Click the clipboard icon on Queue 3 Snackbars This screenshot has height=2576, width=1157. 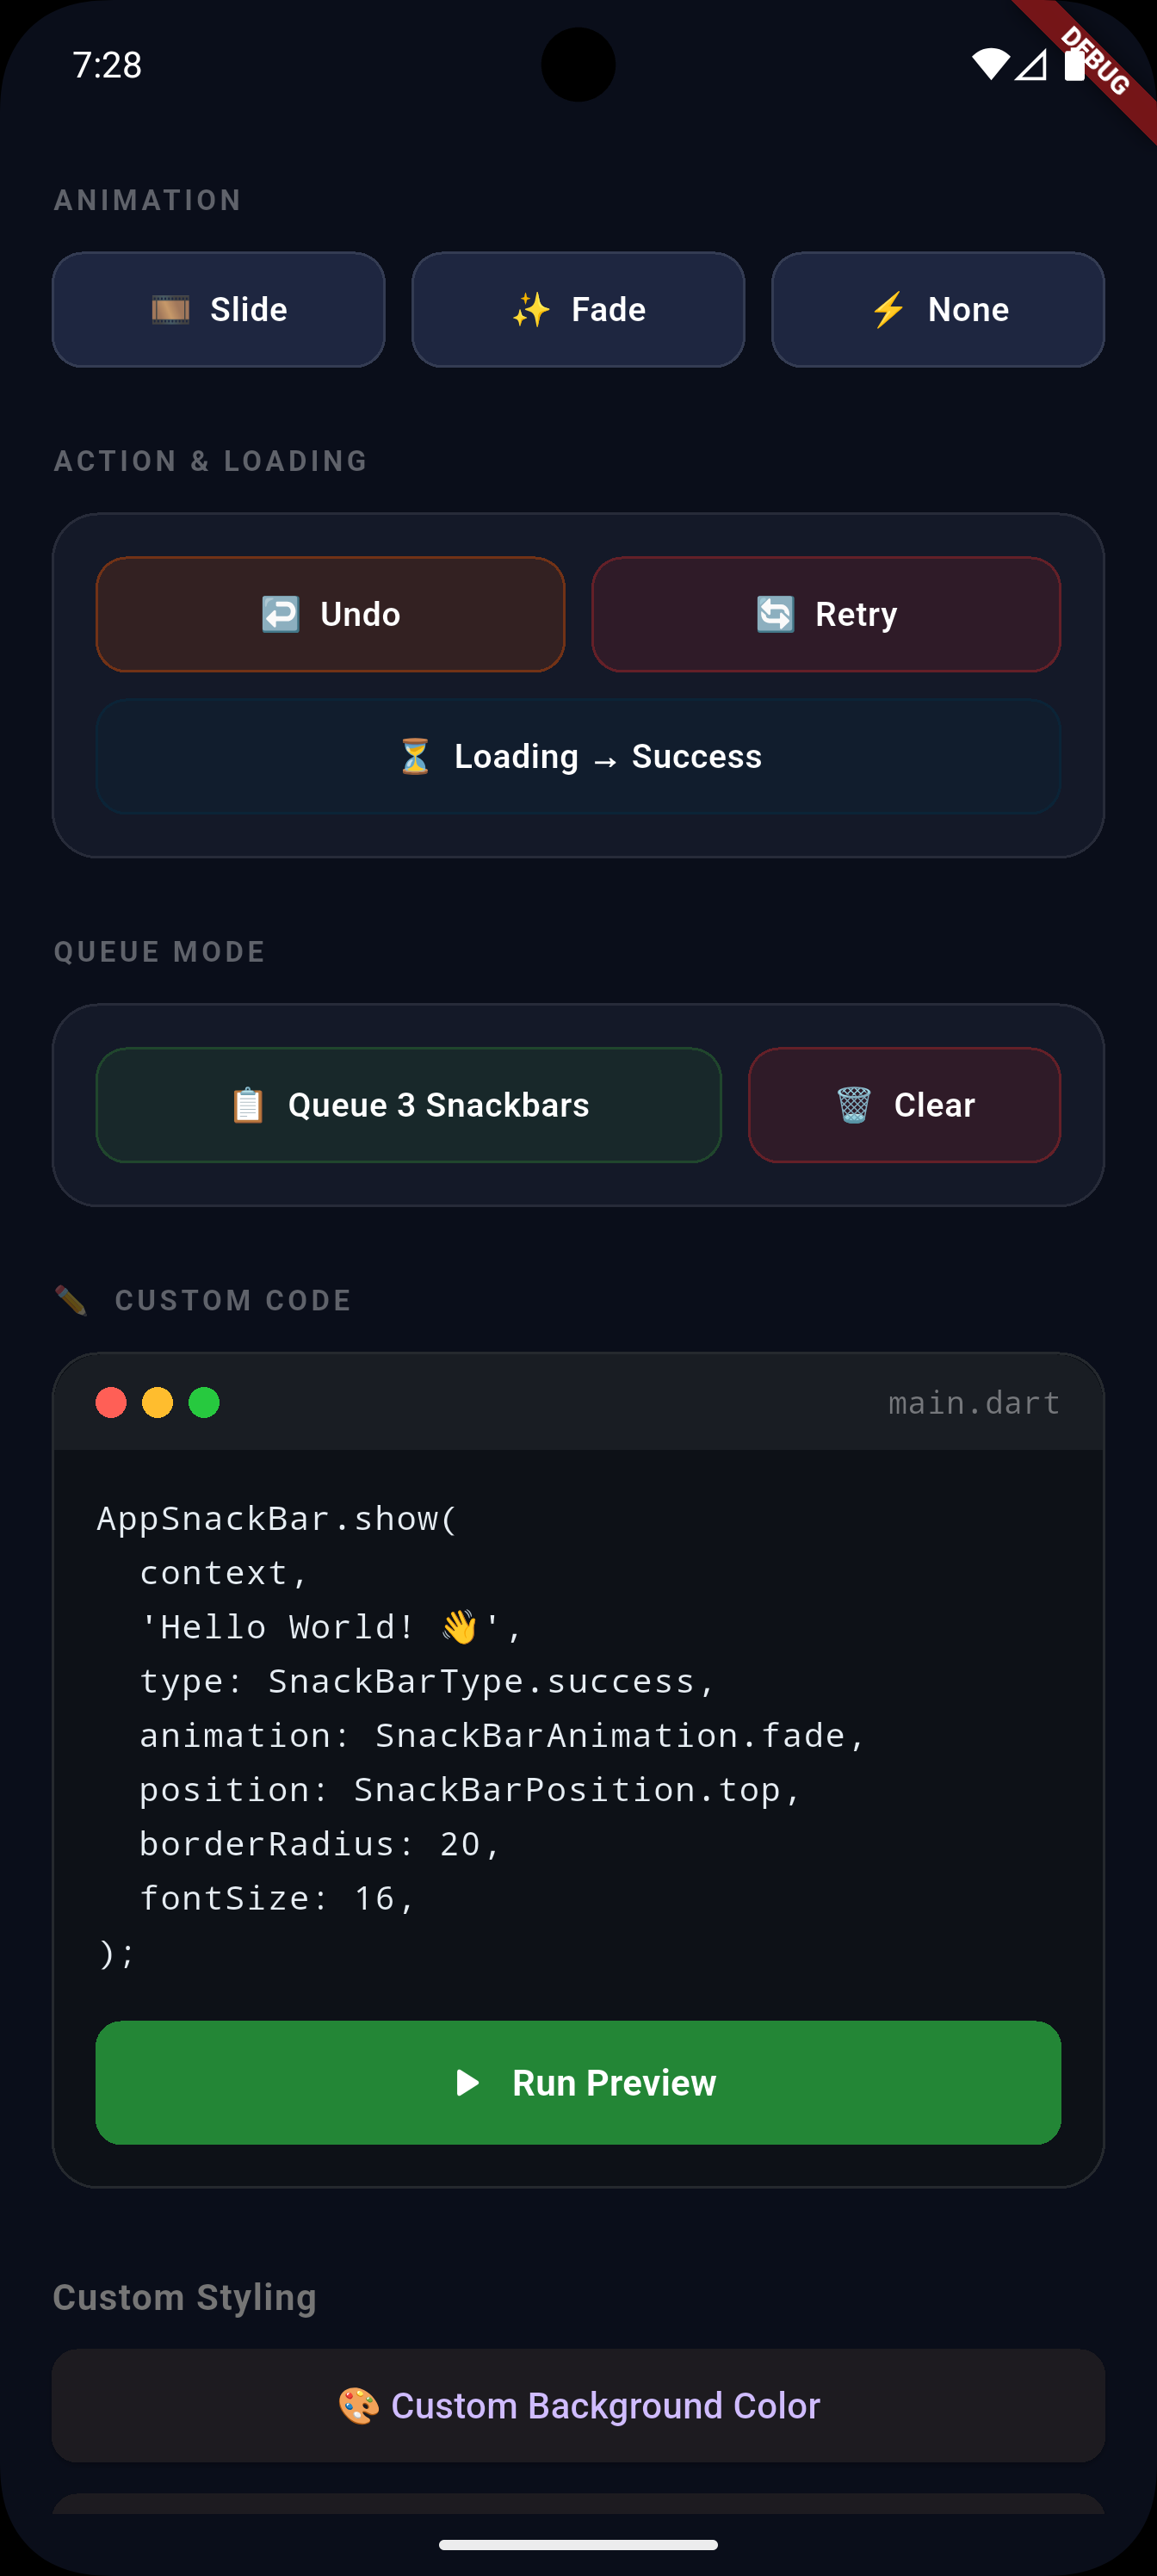[247, 1105]
